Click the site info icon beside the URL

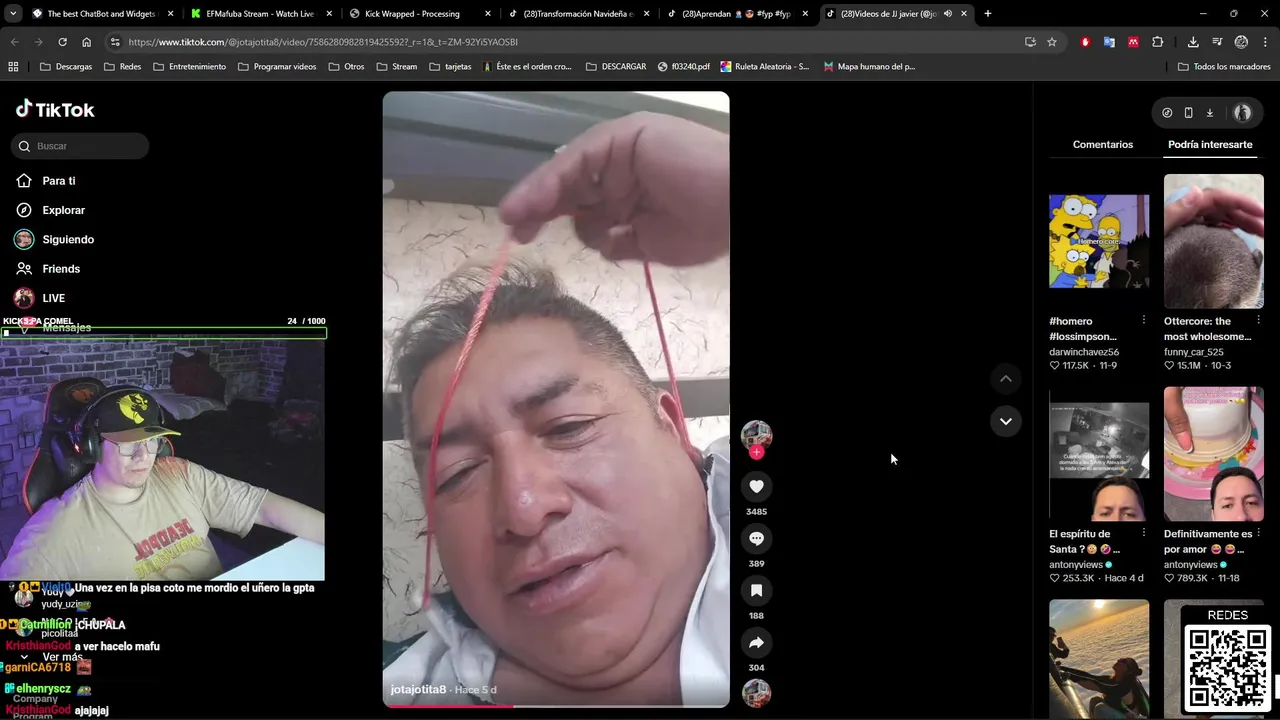(x=115, y=42)
